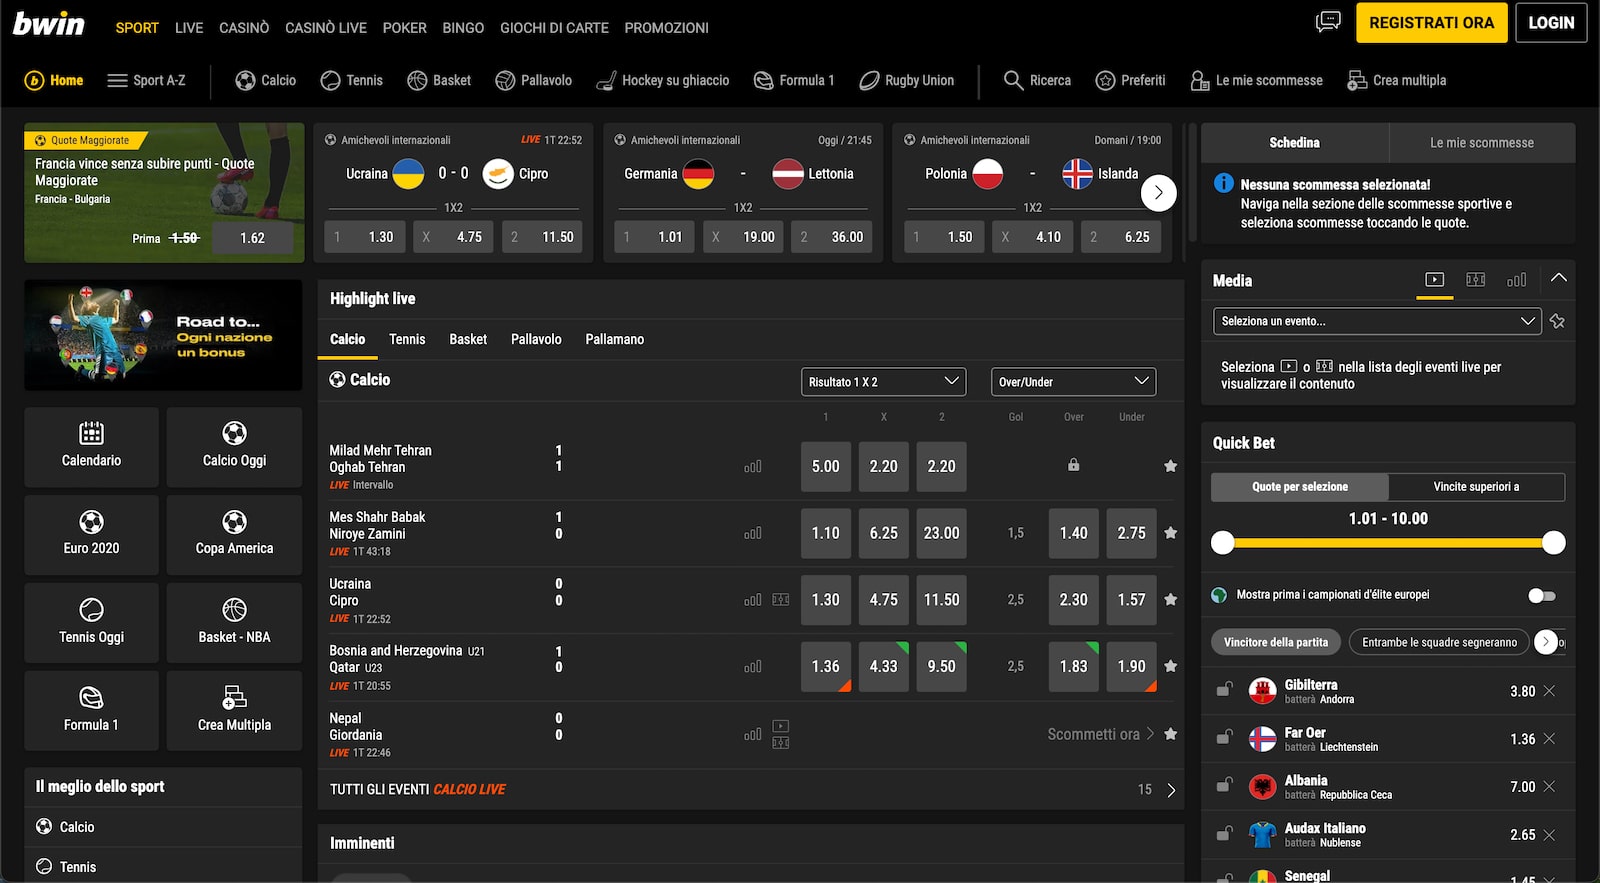Expand Tutti gli eventi calcio live
This screenshot has width=1600, height=883.
[751, 790]
